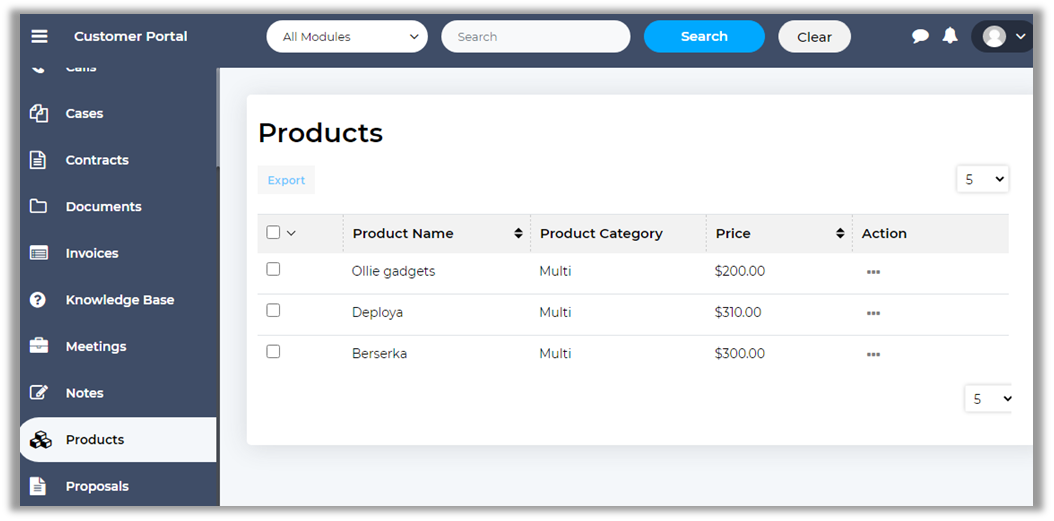Open action dots for Berserka row
Viewport: 1054px width, 521px height.
873,355
